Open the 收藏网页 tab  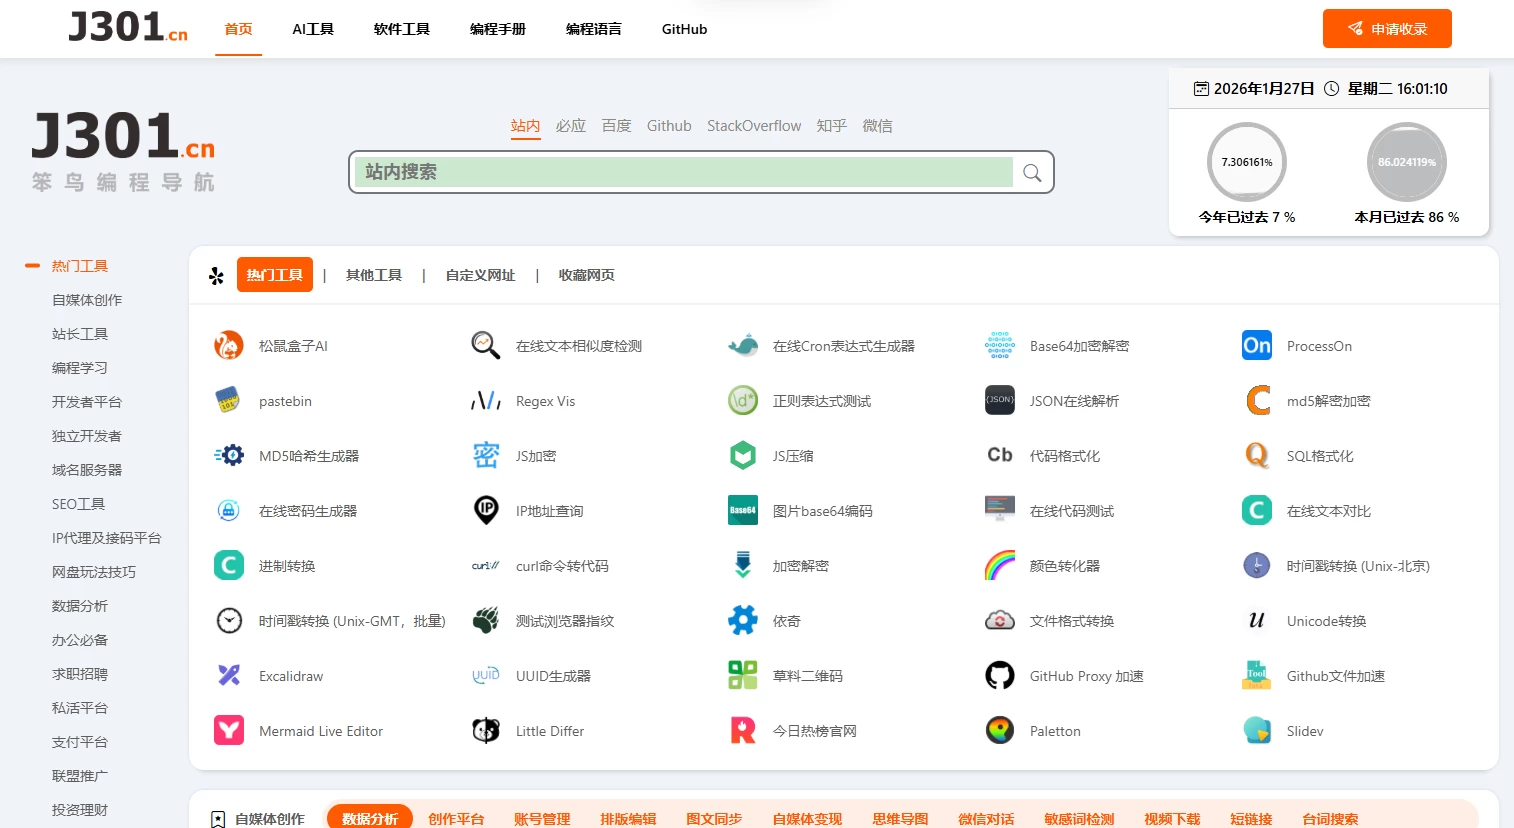click(586, 275)
